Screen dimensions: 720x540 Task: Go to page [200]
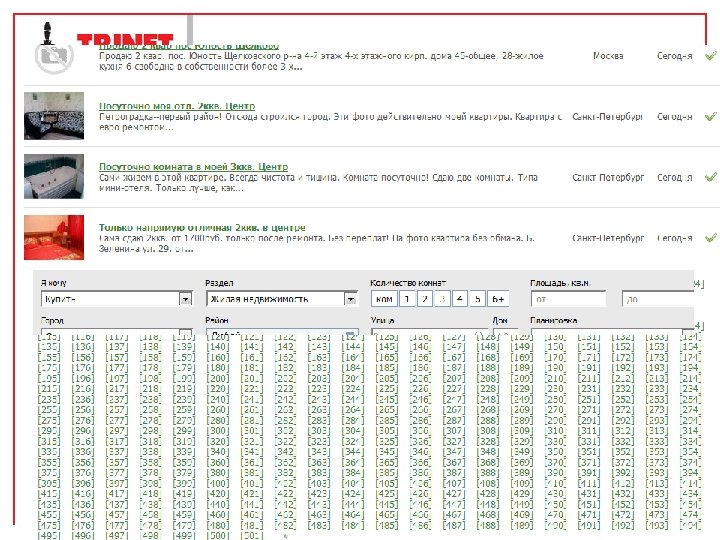coord(218,378)
